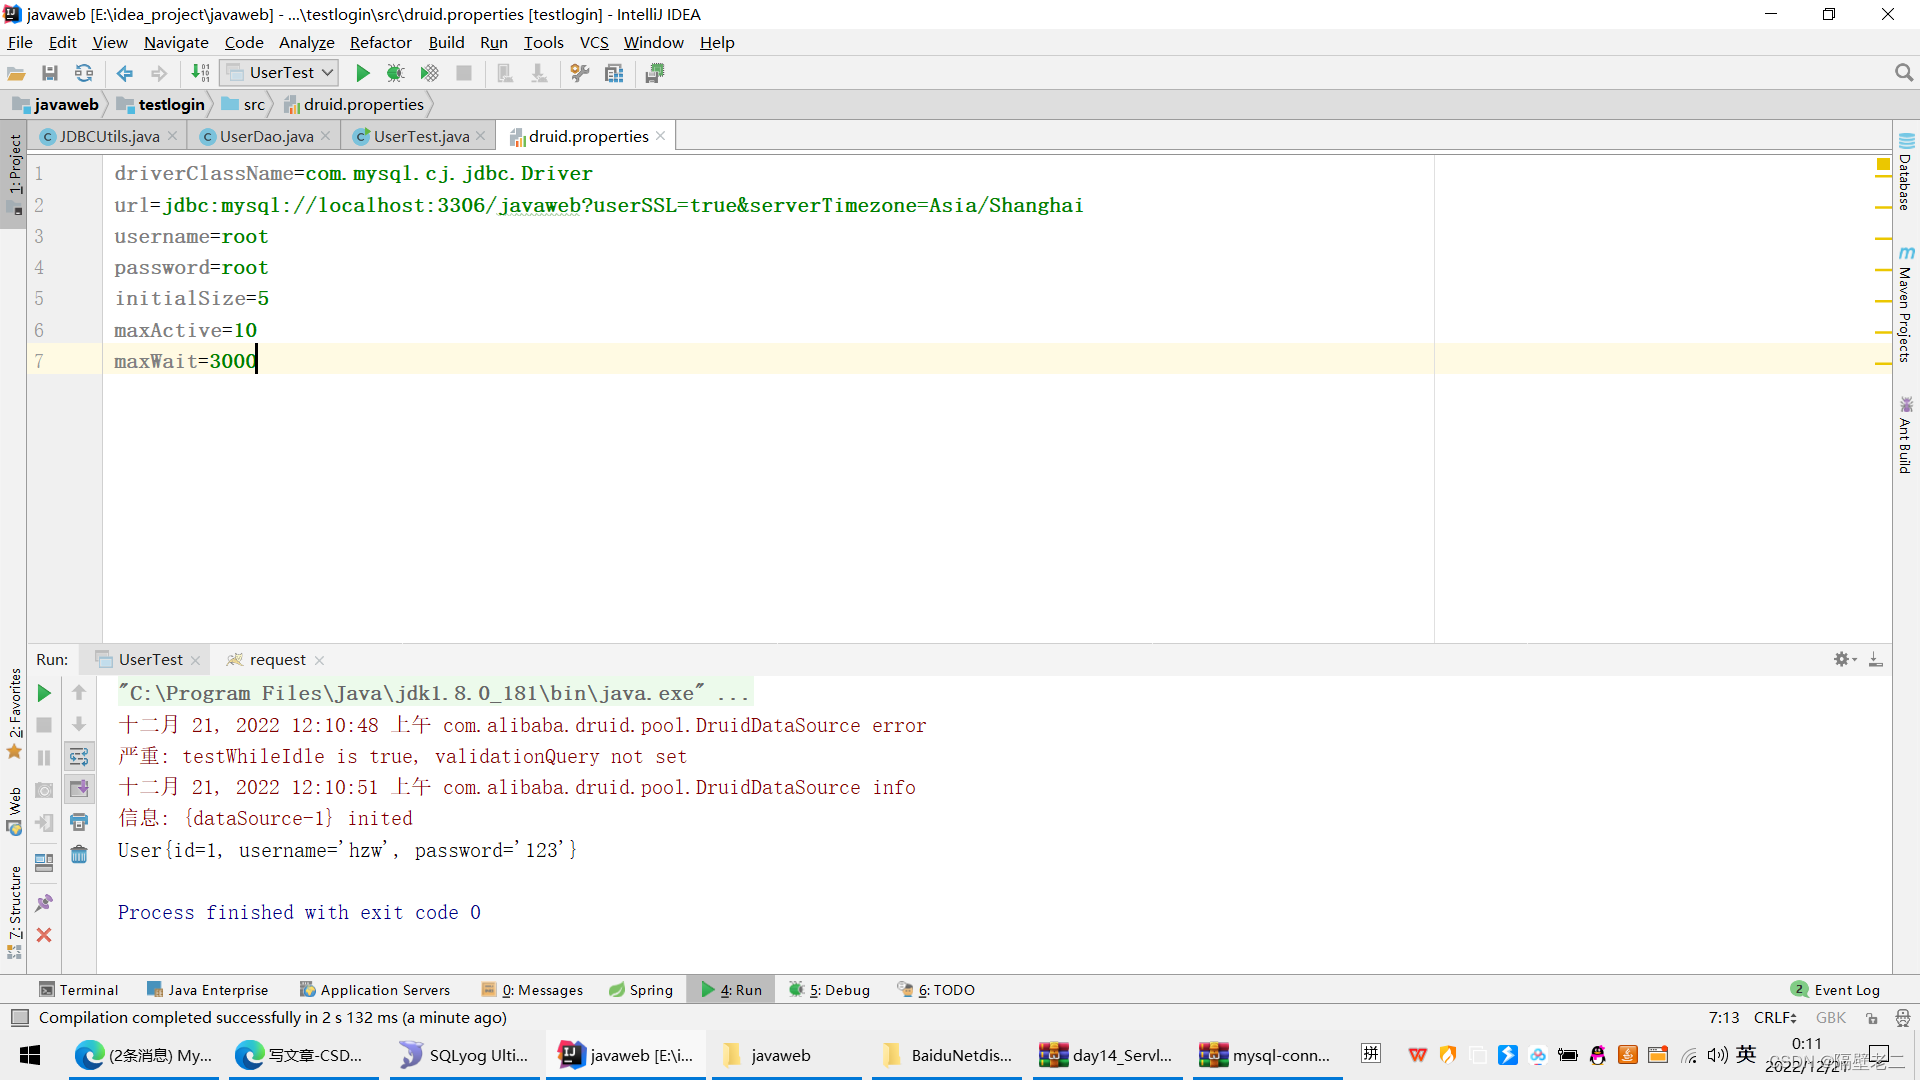Viewport: 1920px width, 1080px height.
Task: Rerun the UserTest program
Action: coord(43,692)
